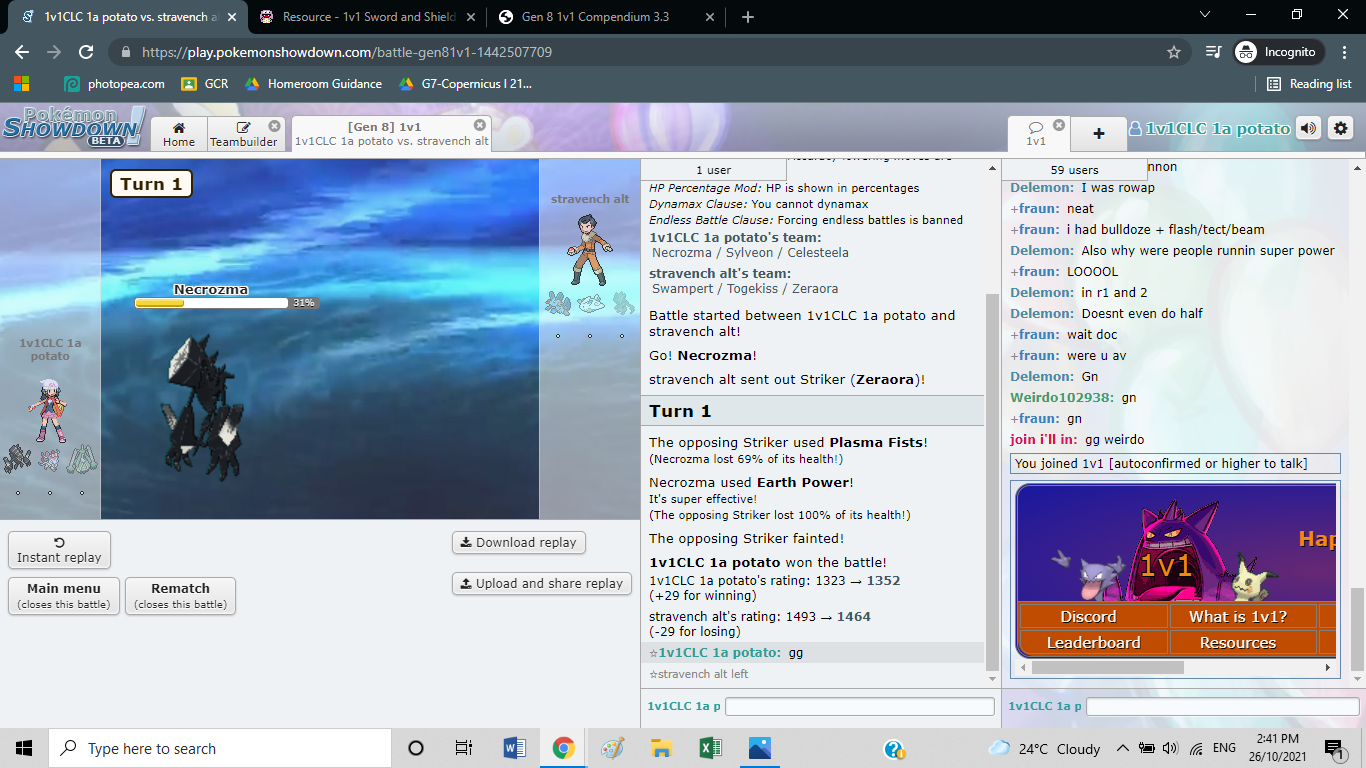Download replay of the battle
This screenshot has width=1366, height=768.
coord(518,542)
